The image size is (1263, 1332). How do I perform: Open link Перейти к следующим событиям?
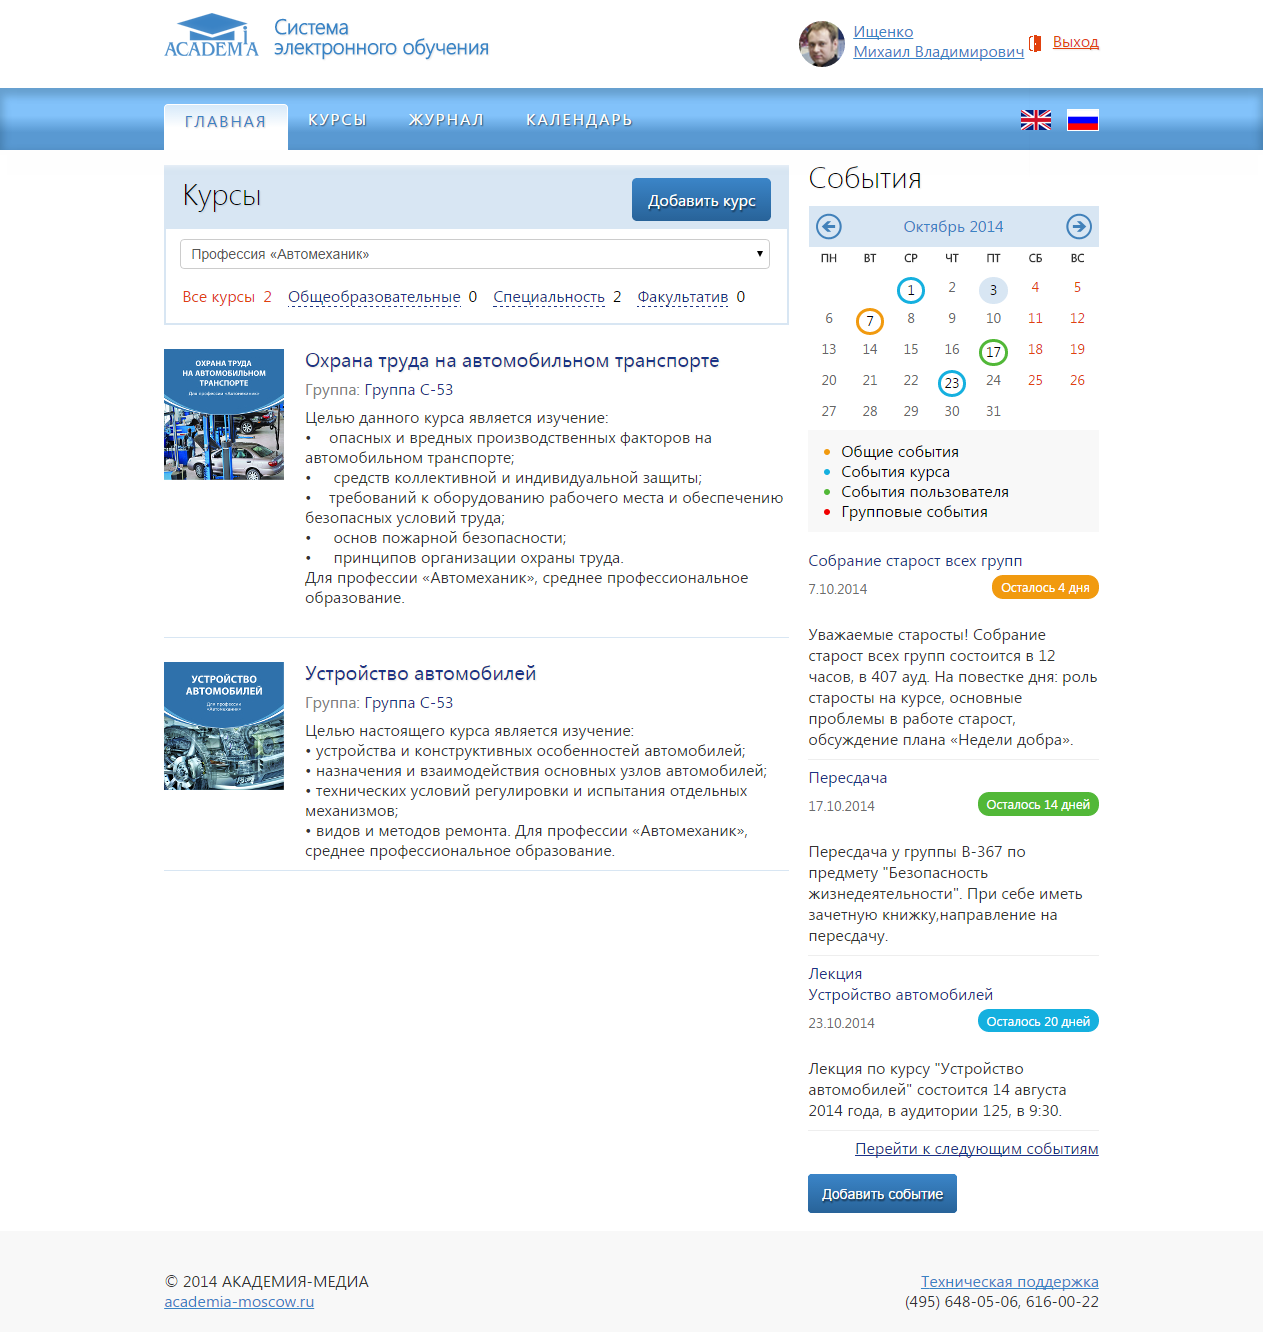point(976,1149)
